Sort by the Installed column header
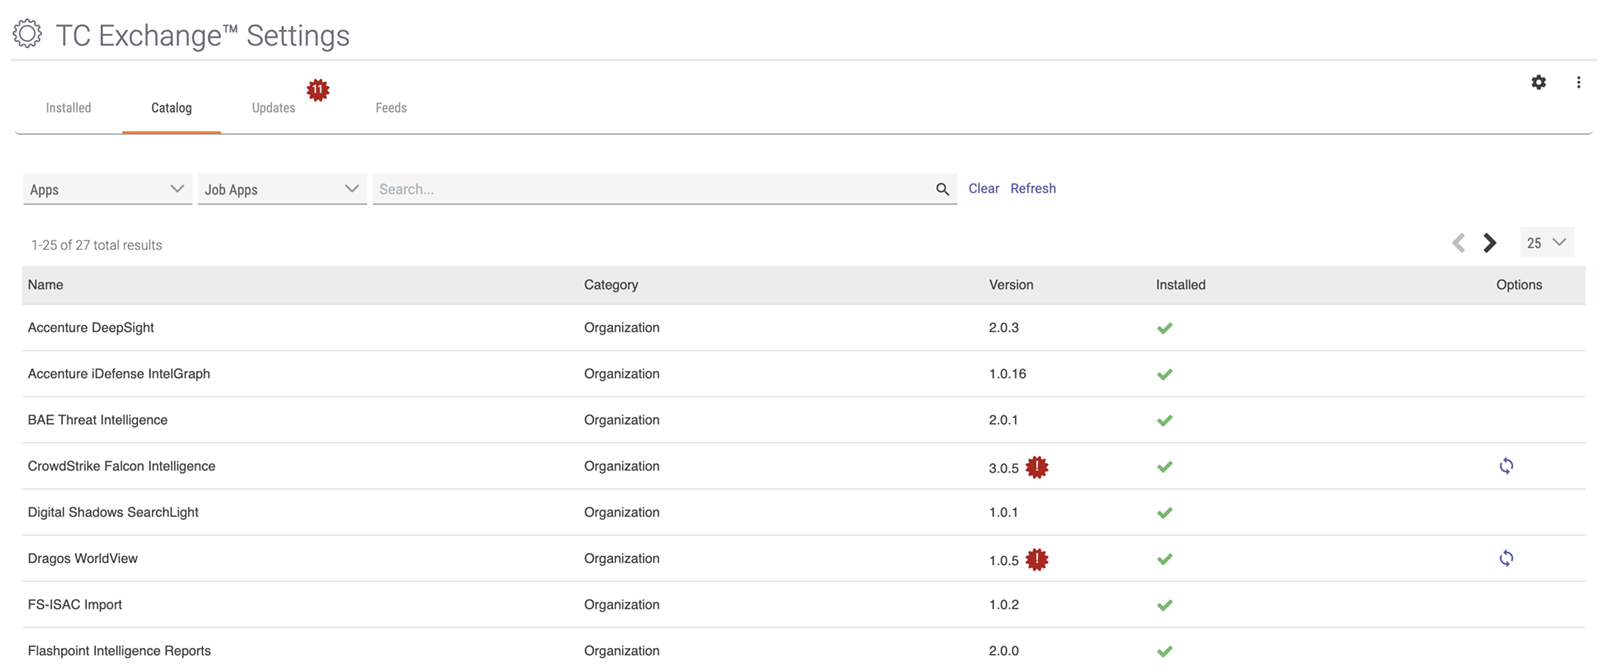 click(x=1181, y=285)
